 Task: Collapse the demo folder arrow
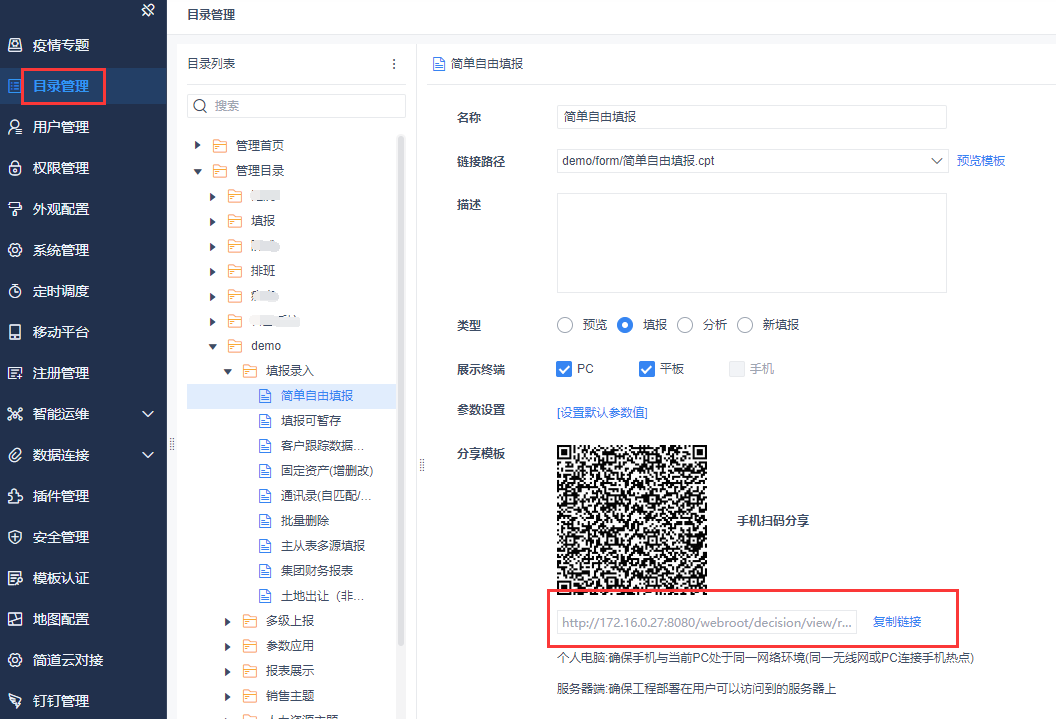(x=213, y=347)
